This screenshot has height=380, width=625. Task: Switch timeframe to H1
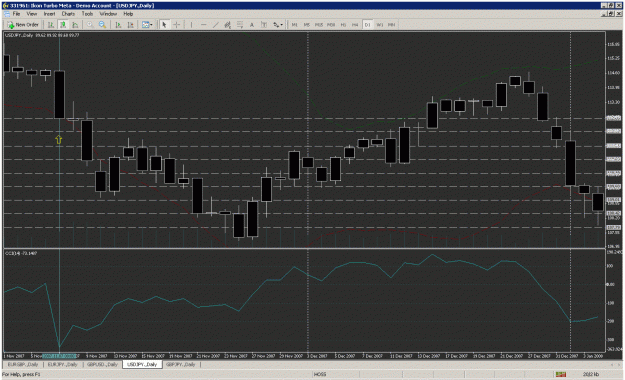point(343,25)
